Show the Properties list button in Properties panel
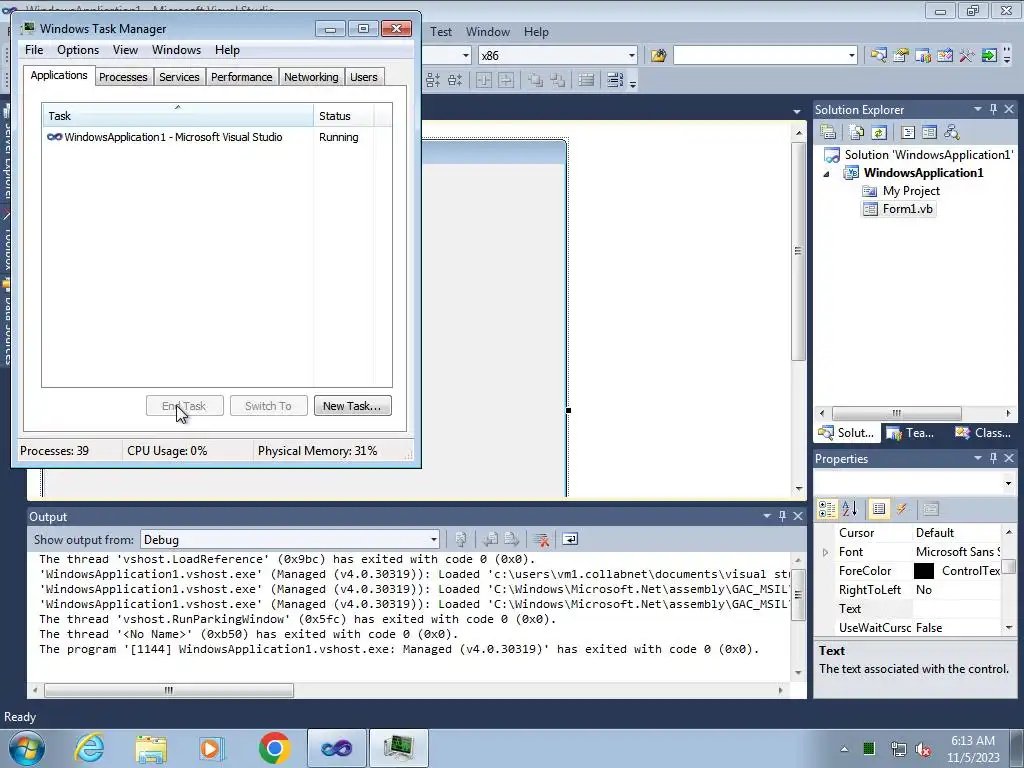The width and height of the screenshot is (1024, 768). pyautogui.click(x=879, y=509)
